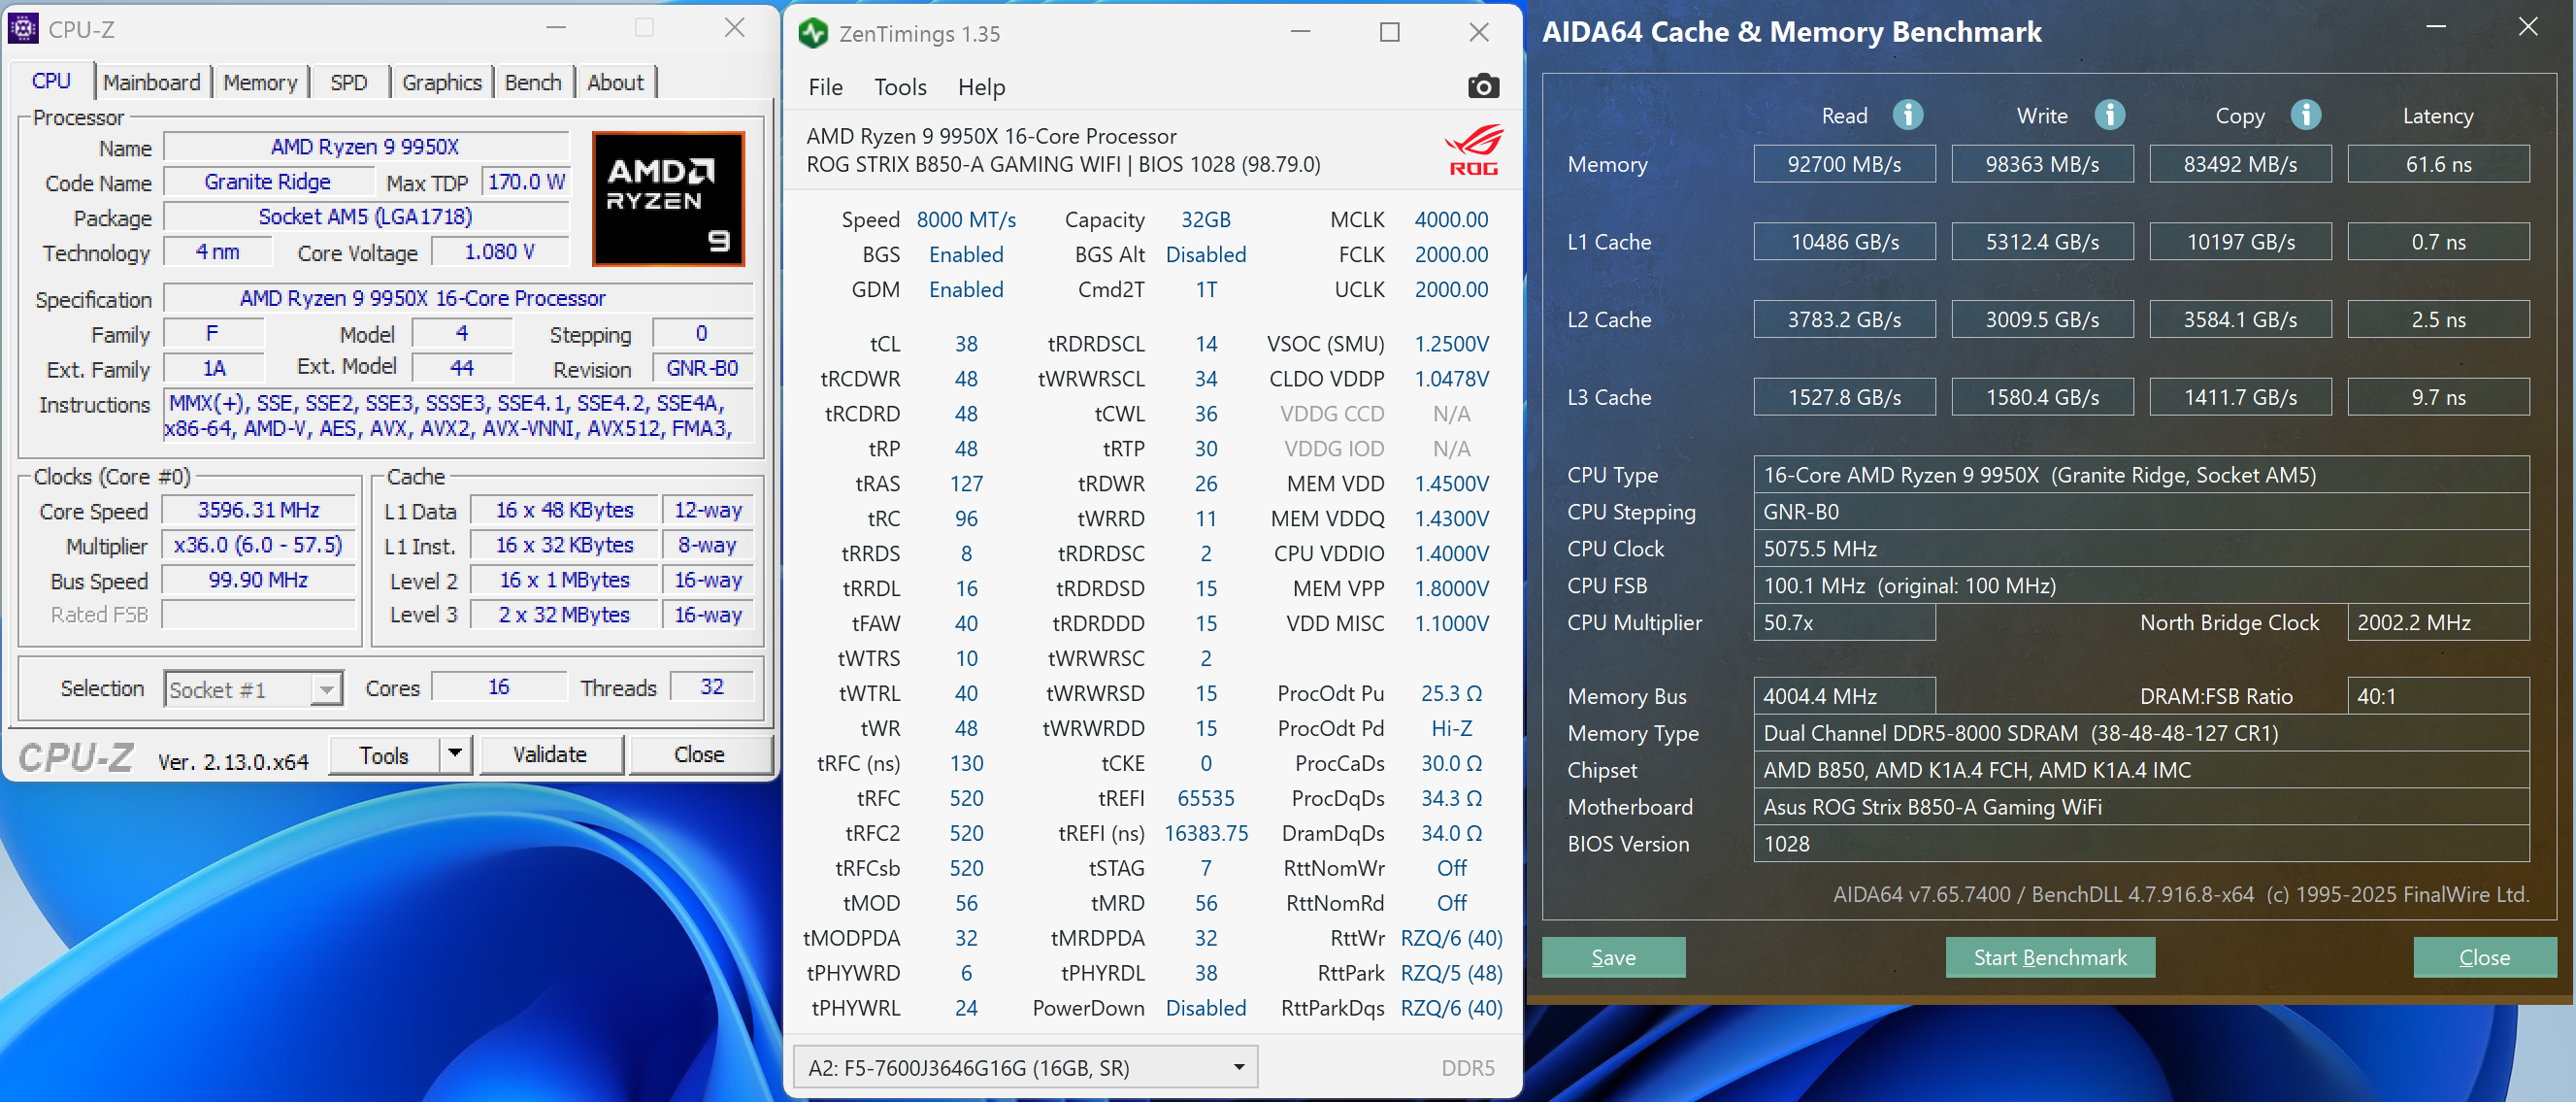2576x1102 pixels.
Task: Click the L1 Cache Read result 10486 GB/s
Action: 1844,242
